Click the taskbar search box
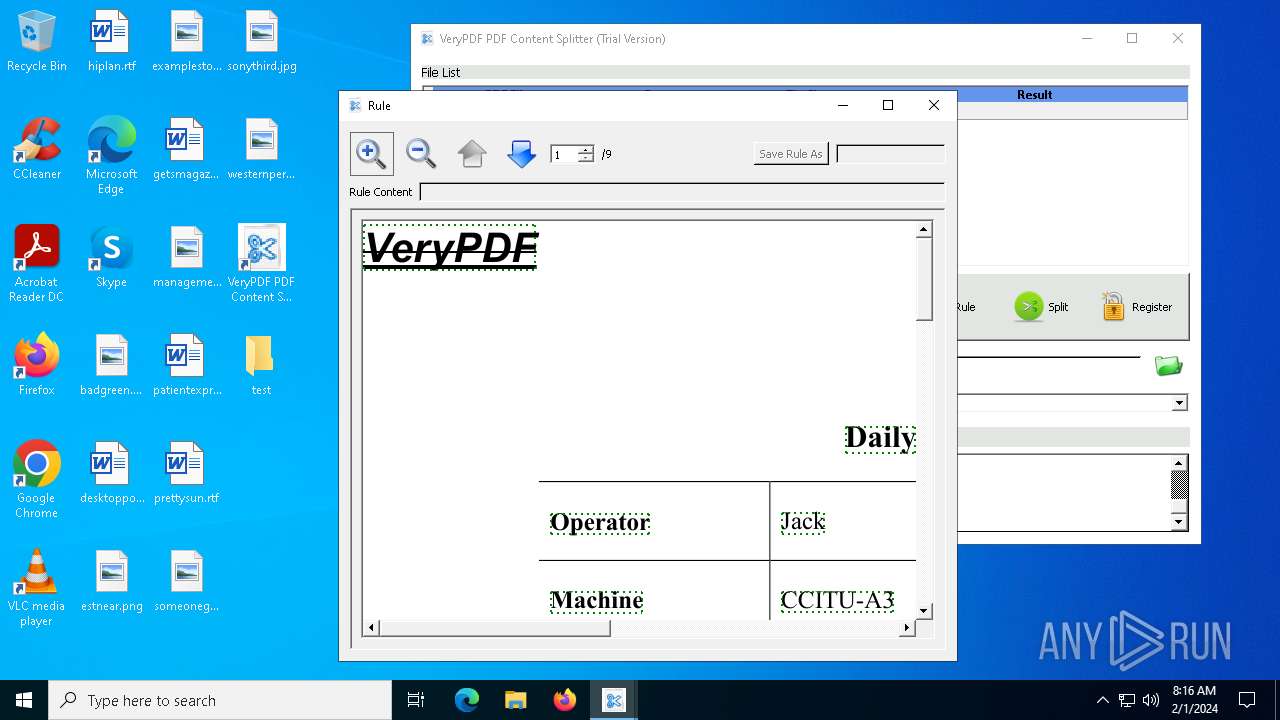This screenshot has height=720, width=1280. click(220, 700)
